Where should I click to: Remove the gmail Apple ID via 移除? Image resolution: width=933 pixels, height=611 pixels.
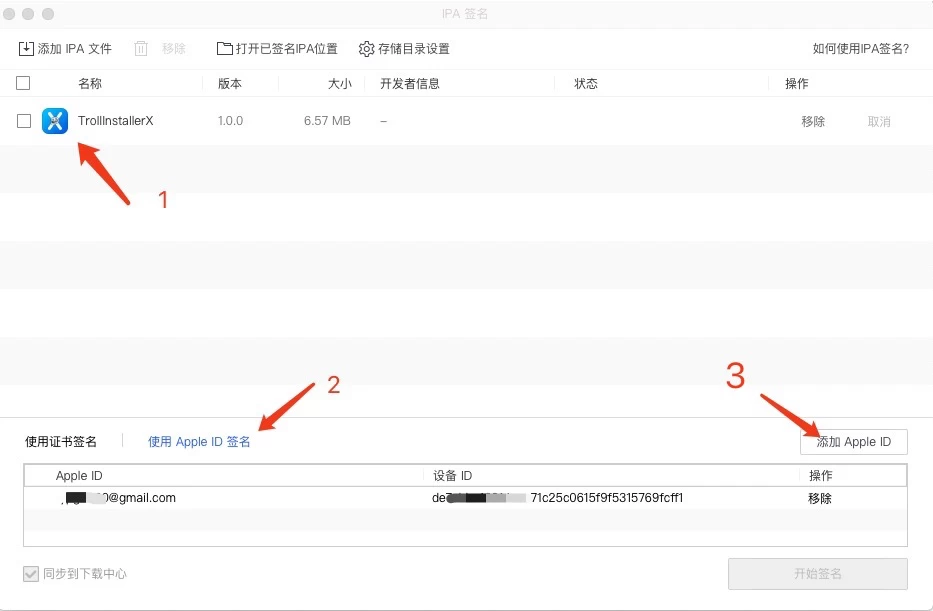(820, 497)
